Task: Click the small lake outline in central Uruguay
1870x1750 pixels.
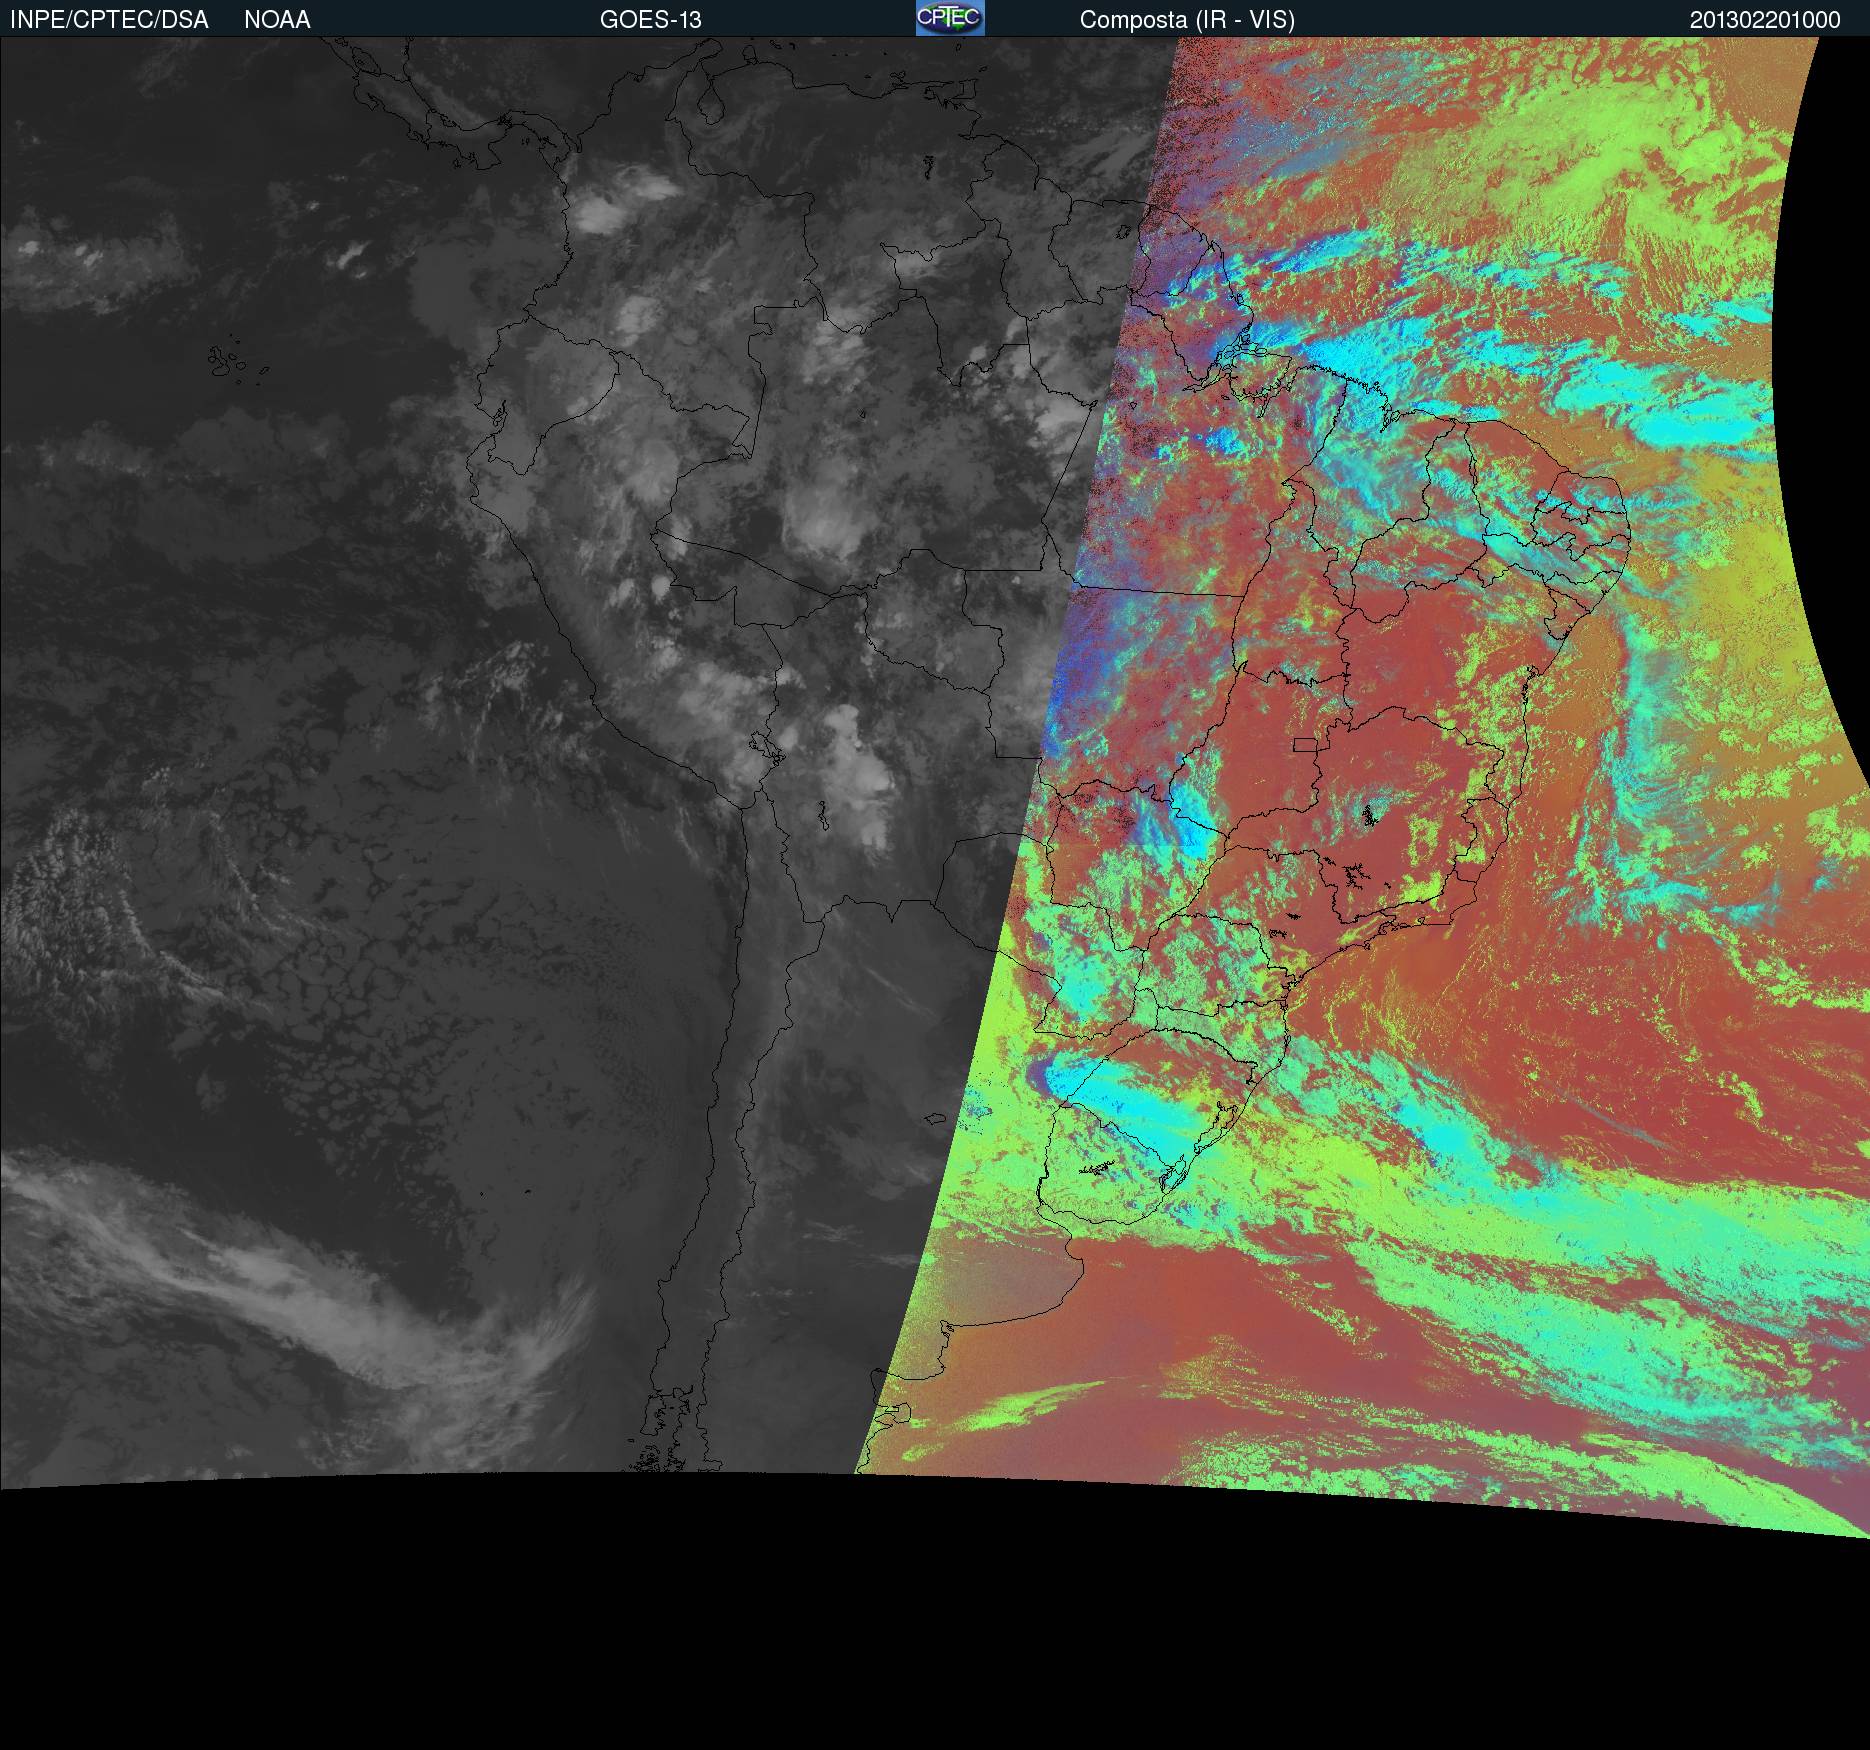Action: click(1098, 1168)
